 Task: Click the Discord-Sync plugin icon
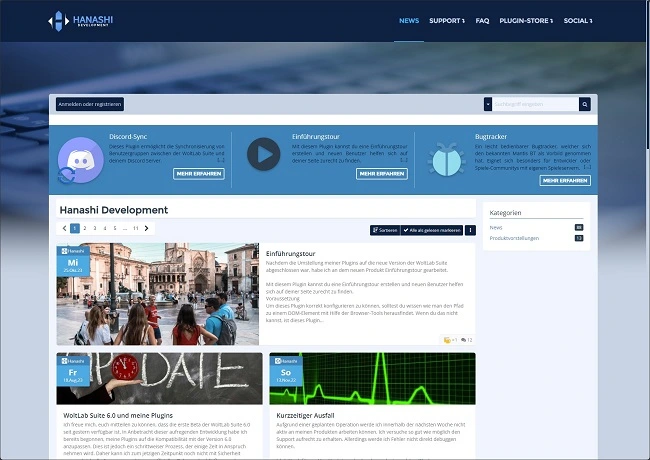click(78, 159)
